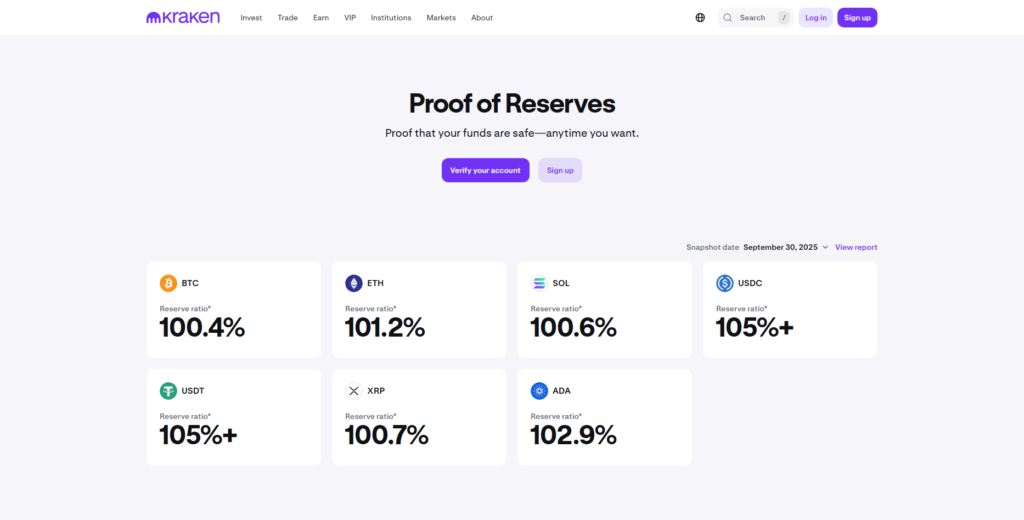Click the ADA 102.9% reserve ratio
1024x520 pixels.
coord(573,435)
